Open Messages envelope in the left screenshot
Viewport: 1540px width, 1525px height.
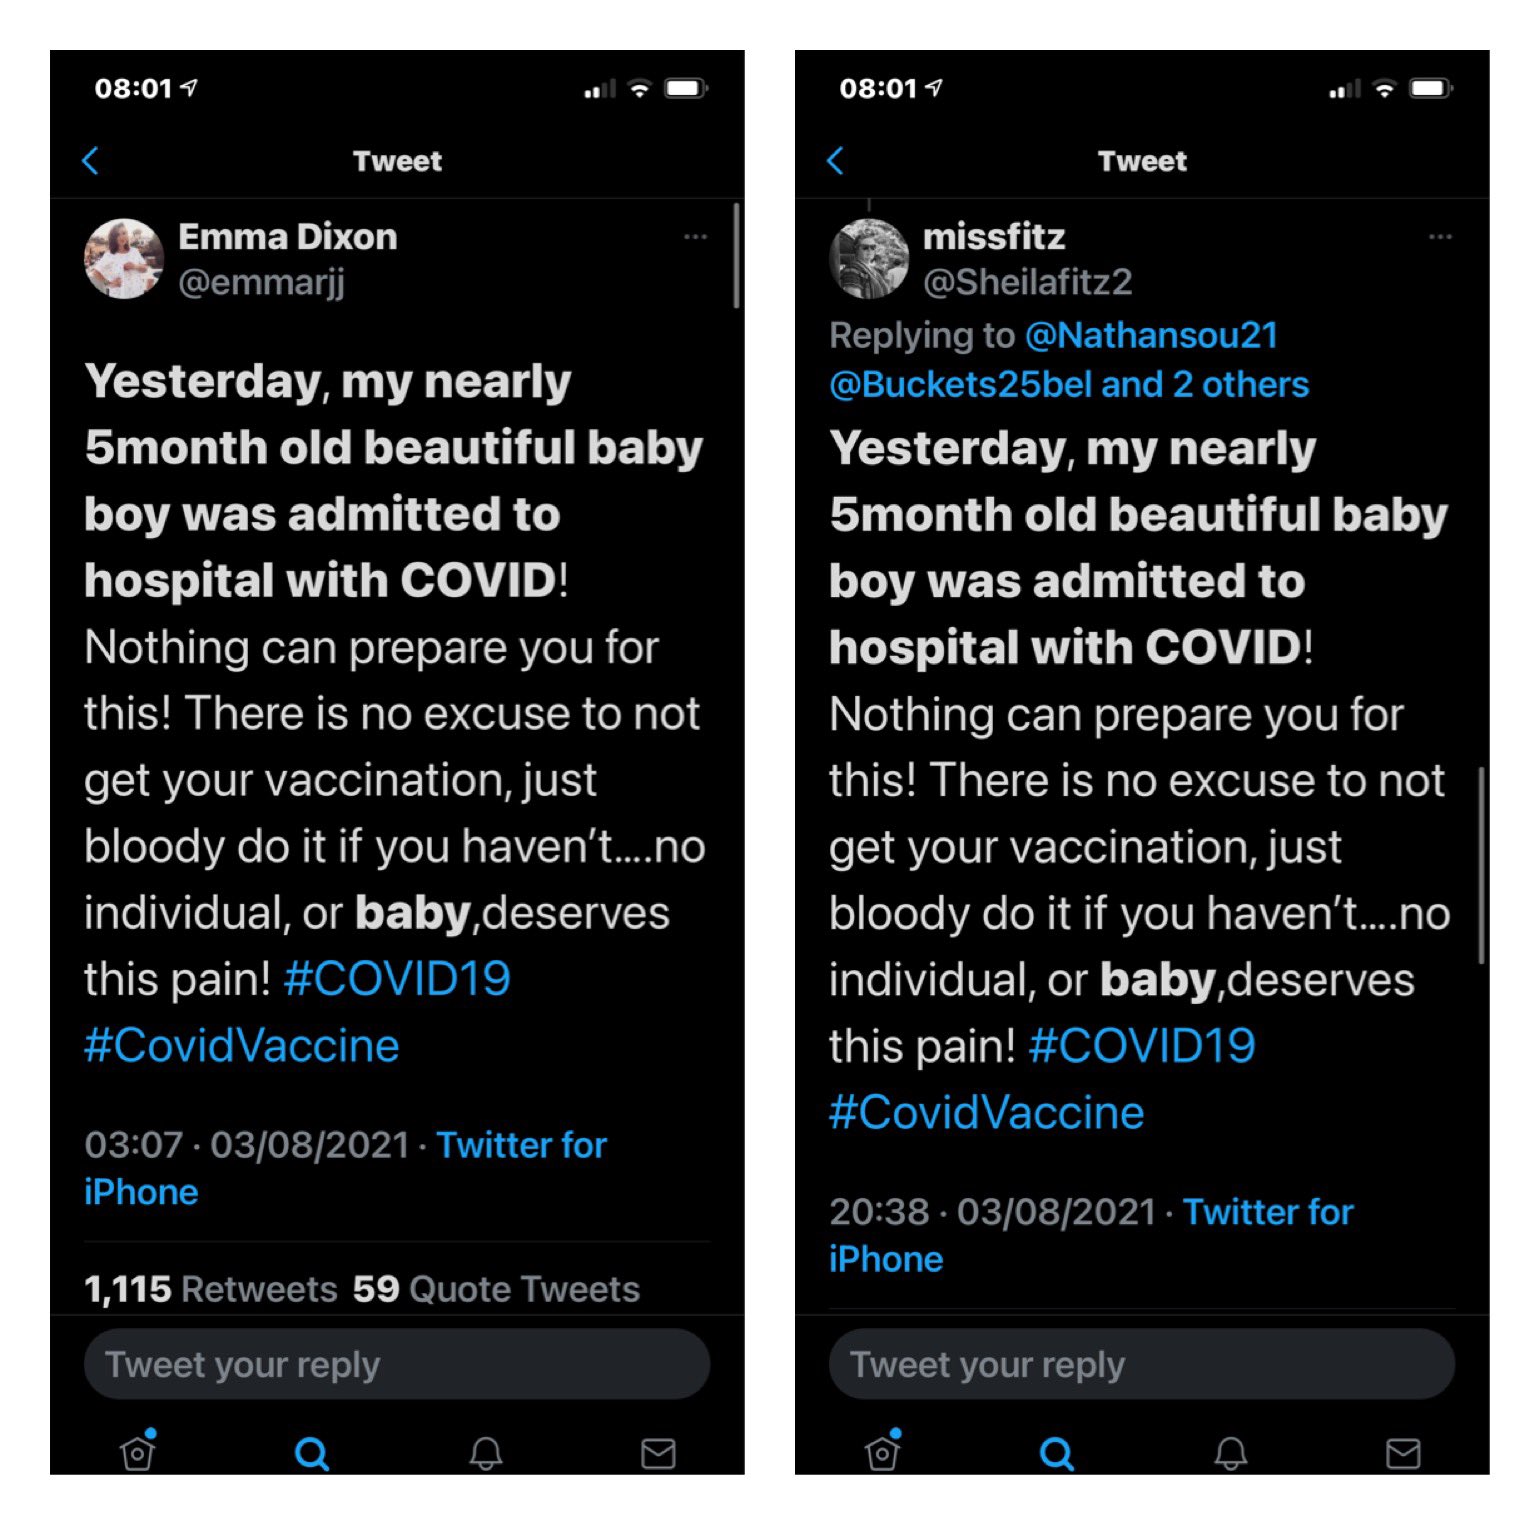click(x=658, y=1453)
